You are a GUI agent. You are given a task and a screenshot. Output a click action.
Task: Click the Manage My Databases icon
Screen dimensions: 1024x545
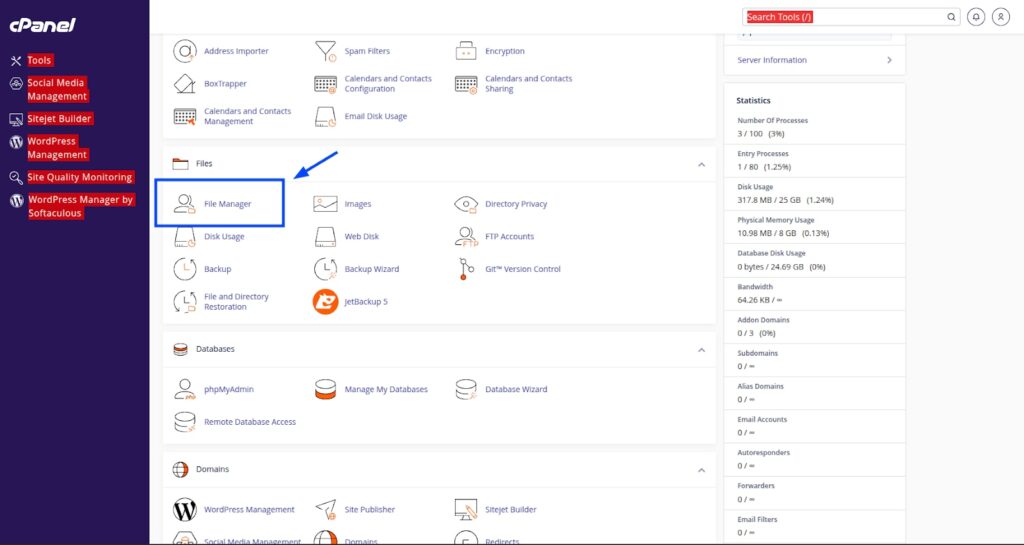point(325,389)
